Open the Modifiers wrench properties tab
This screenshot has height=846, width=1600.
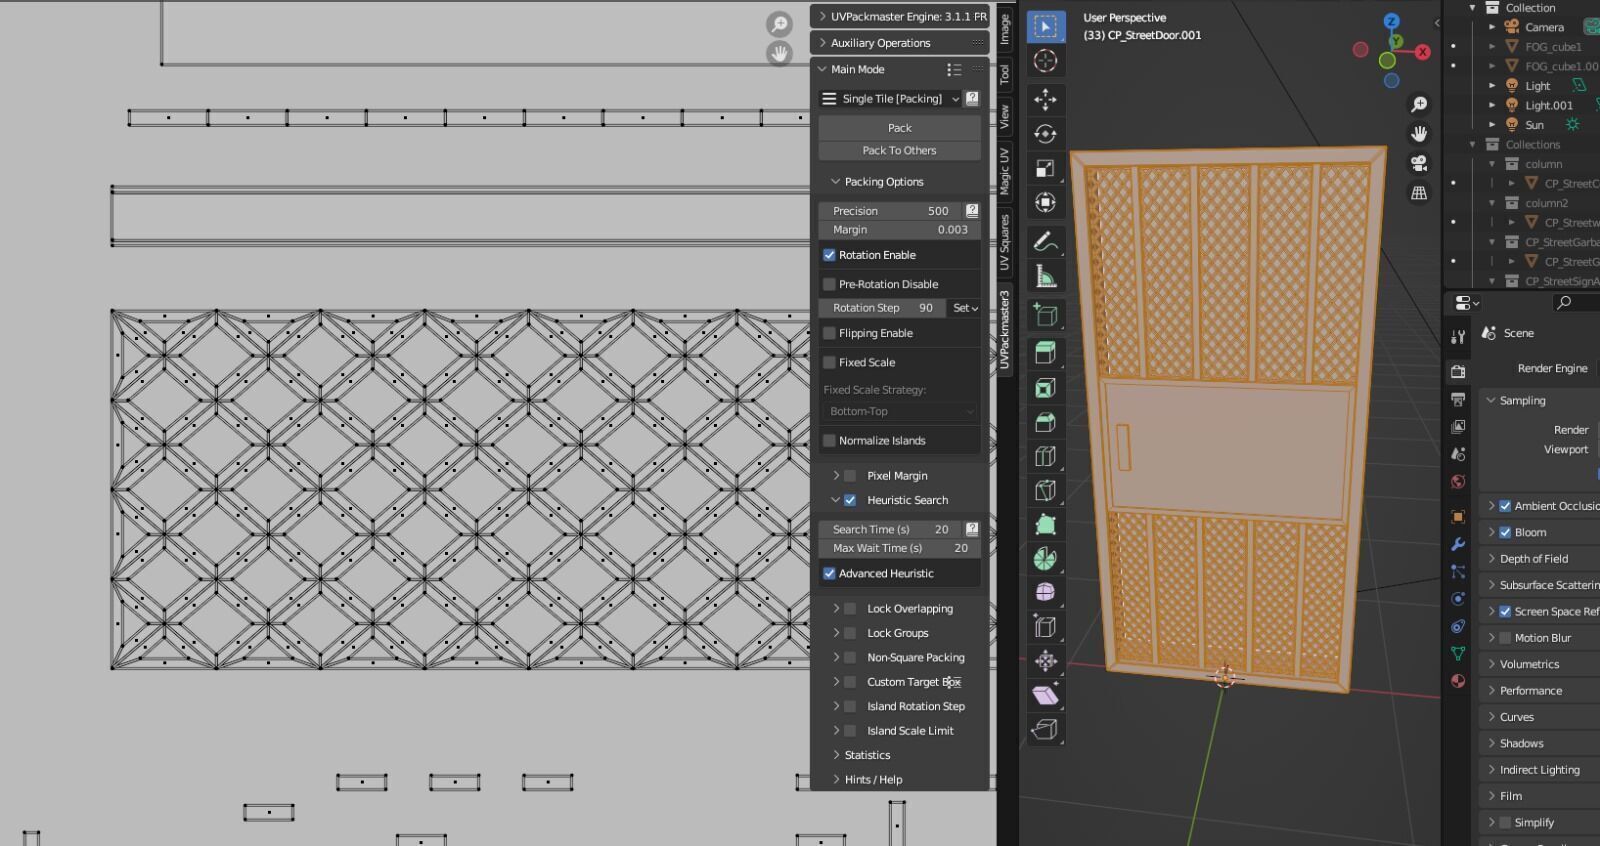point(1458,544)
